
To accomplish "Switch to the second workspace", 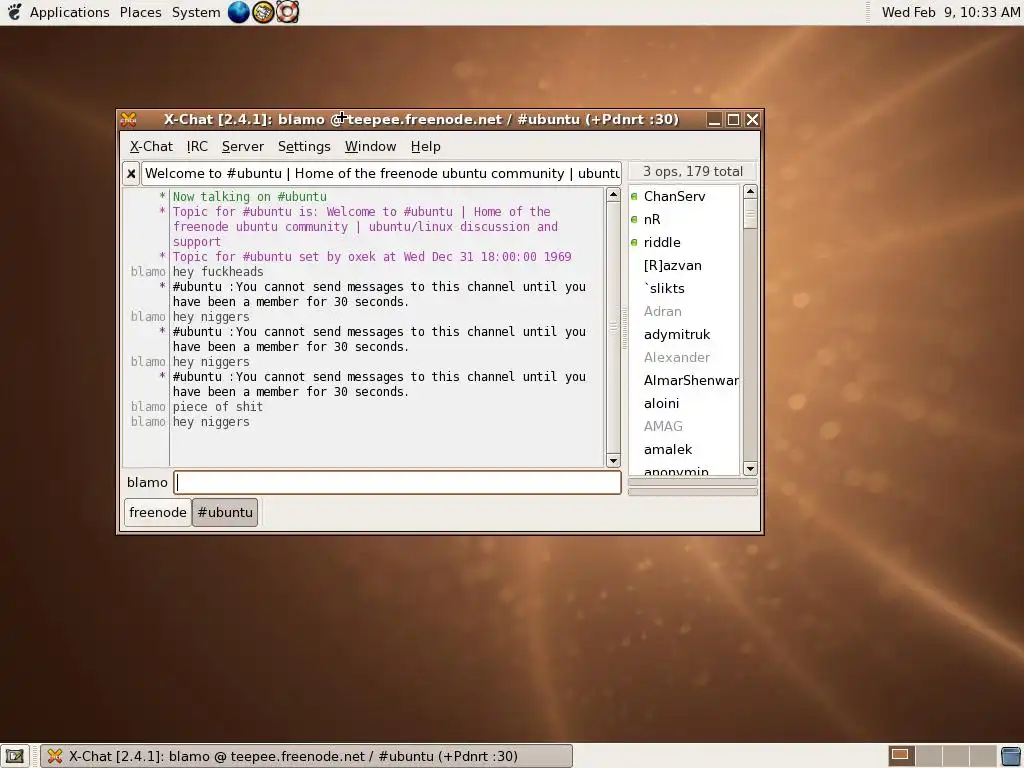I will (x=928, y=756).
